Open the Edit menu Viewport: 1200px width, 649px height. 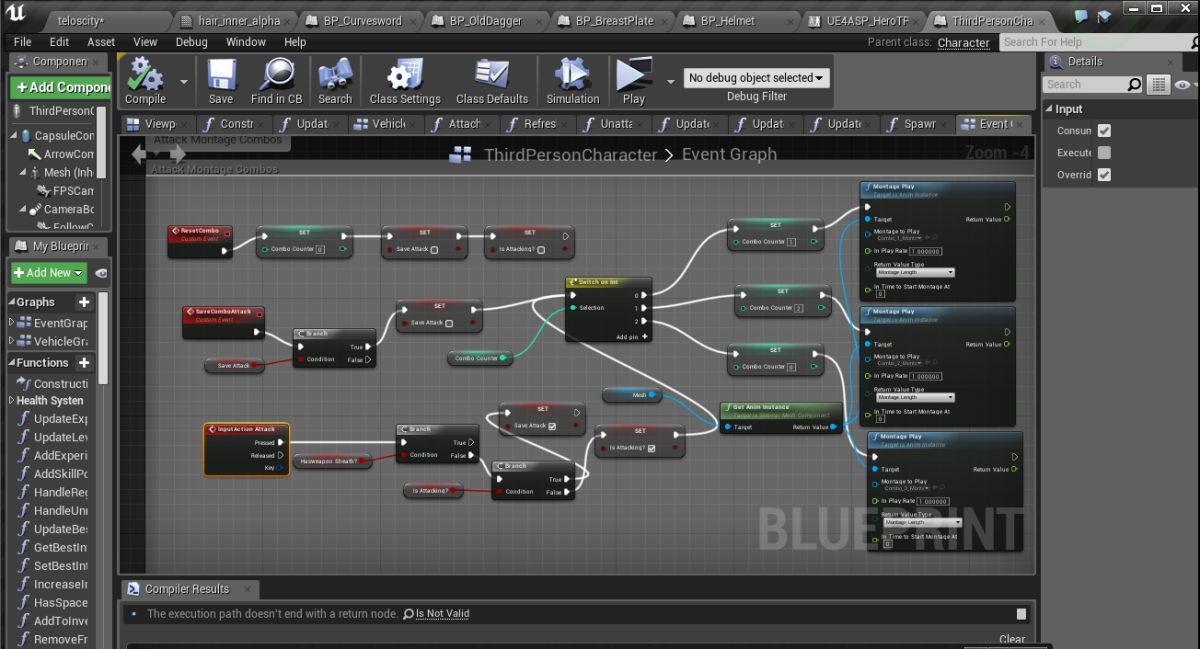pyautogui.click(x=59, y=42)
